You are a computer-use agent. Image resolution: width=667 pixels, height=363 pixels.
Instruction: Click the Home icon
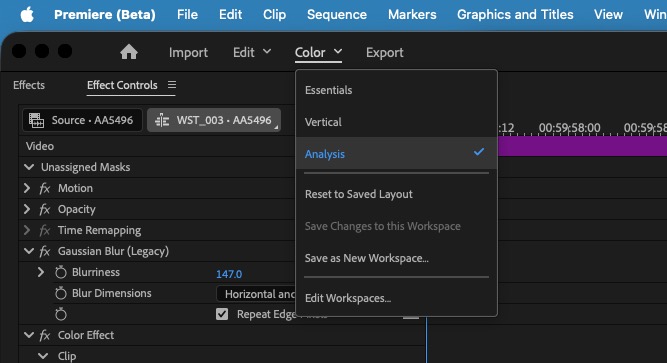point(129,52)
